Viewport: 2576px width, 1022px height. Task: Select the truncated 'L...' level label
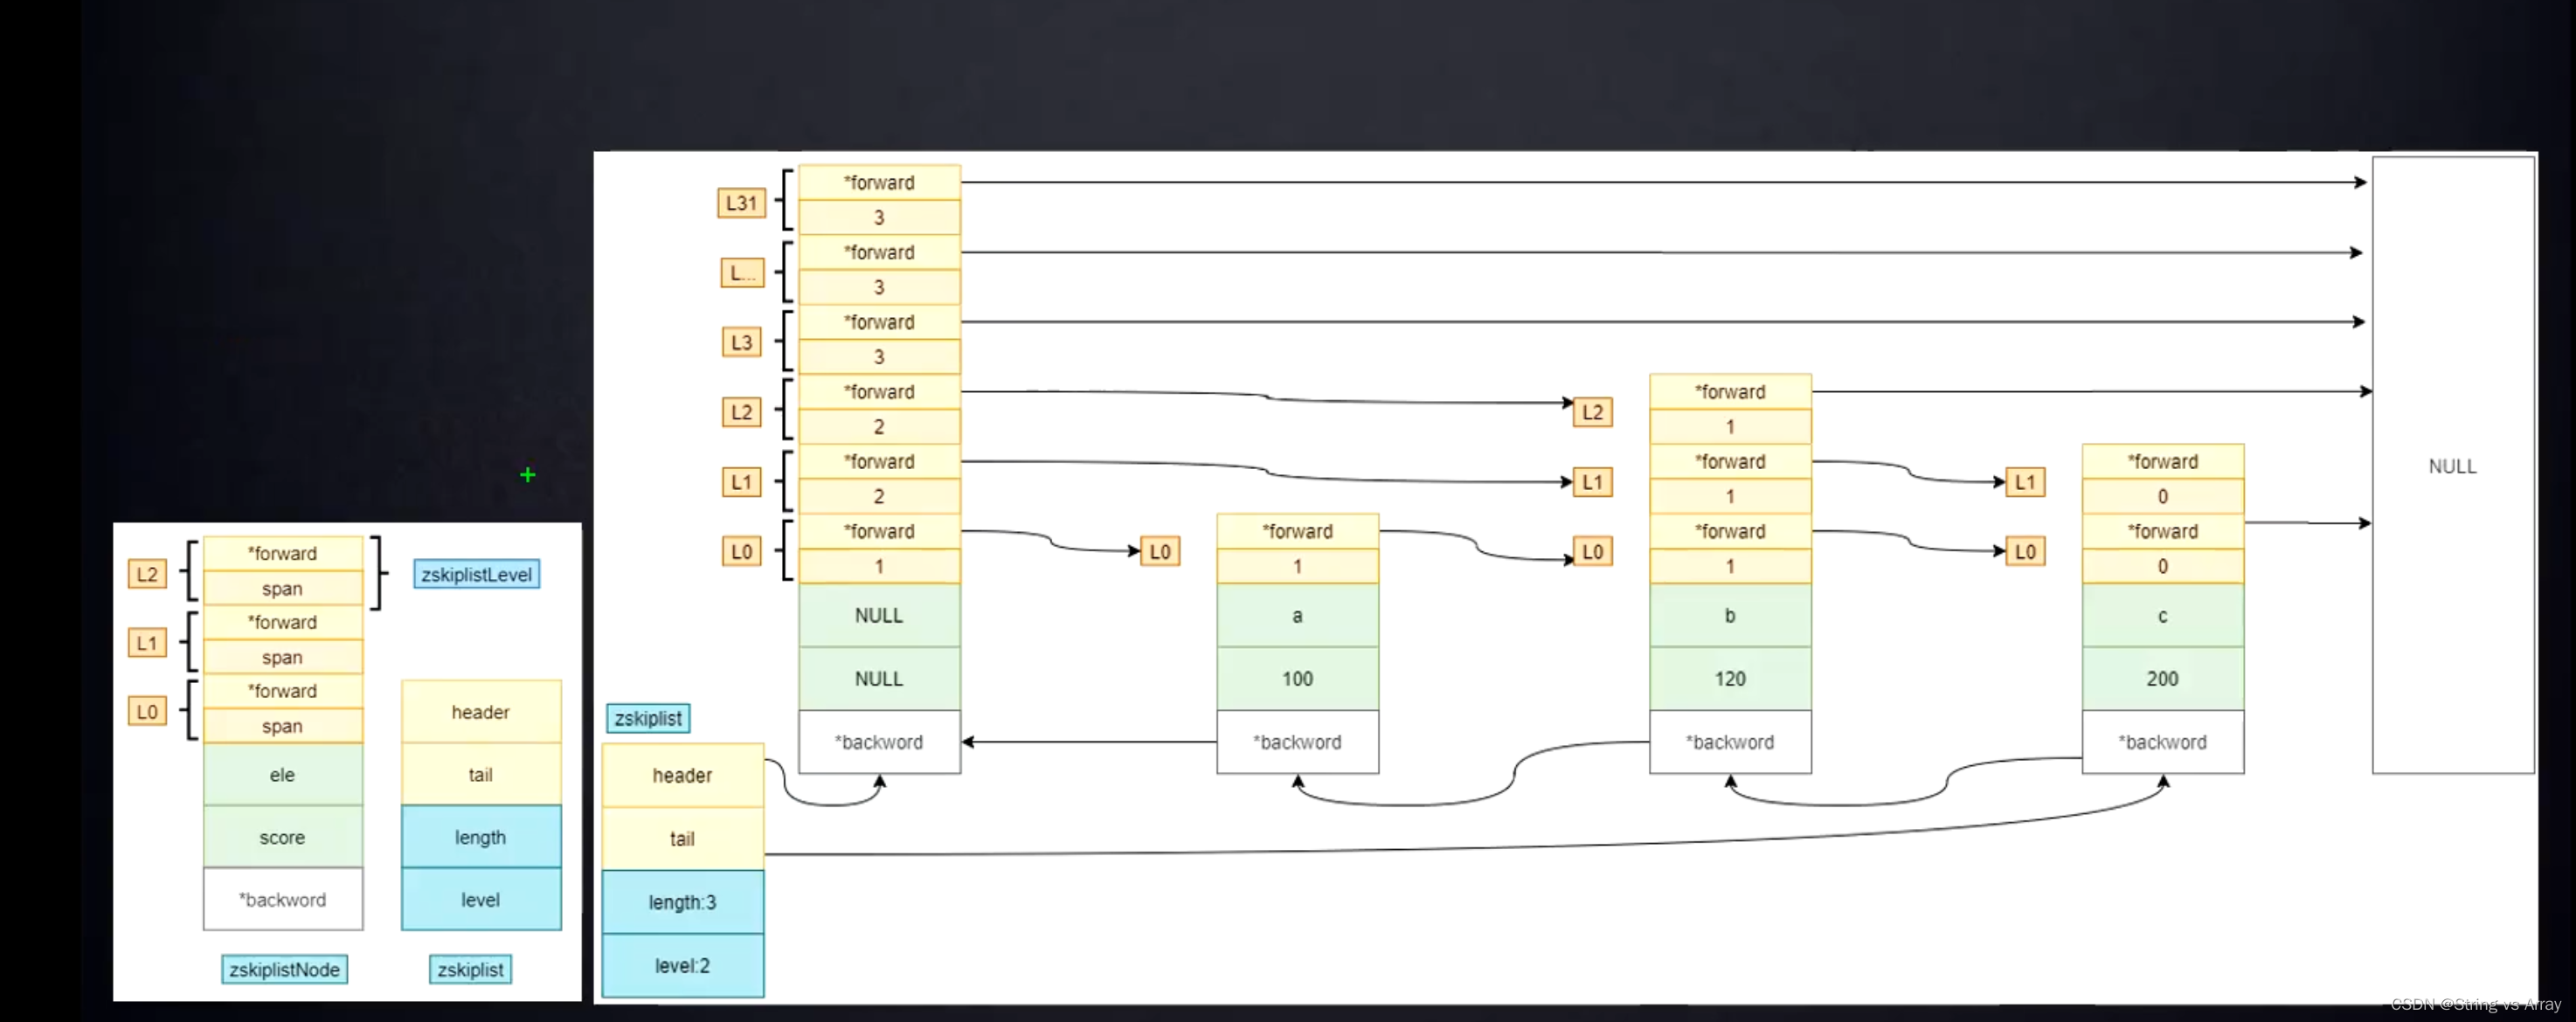[x=742, y=272]
